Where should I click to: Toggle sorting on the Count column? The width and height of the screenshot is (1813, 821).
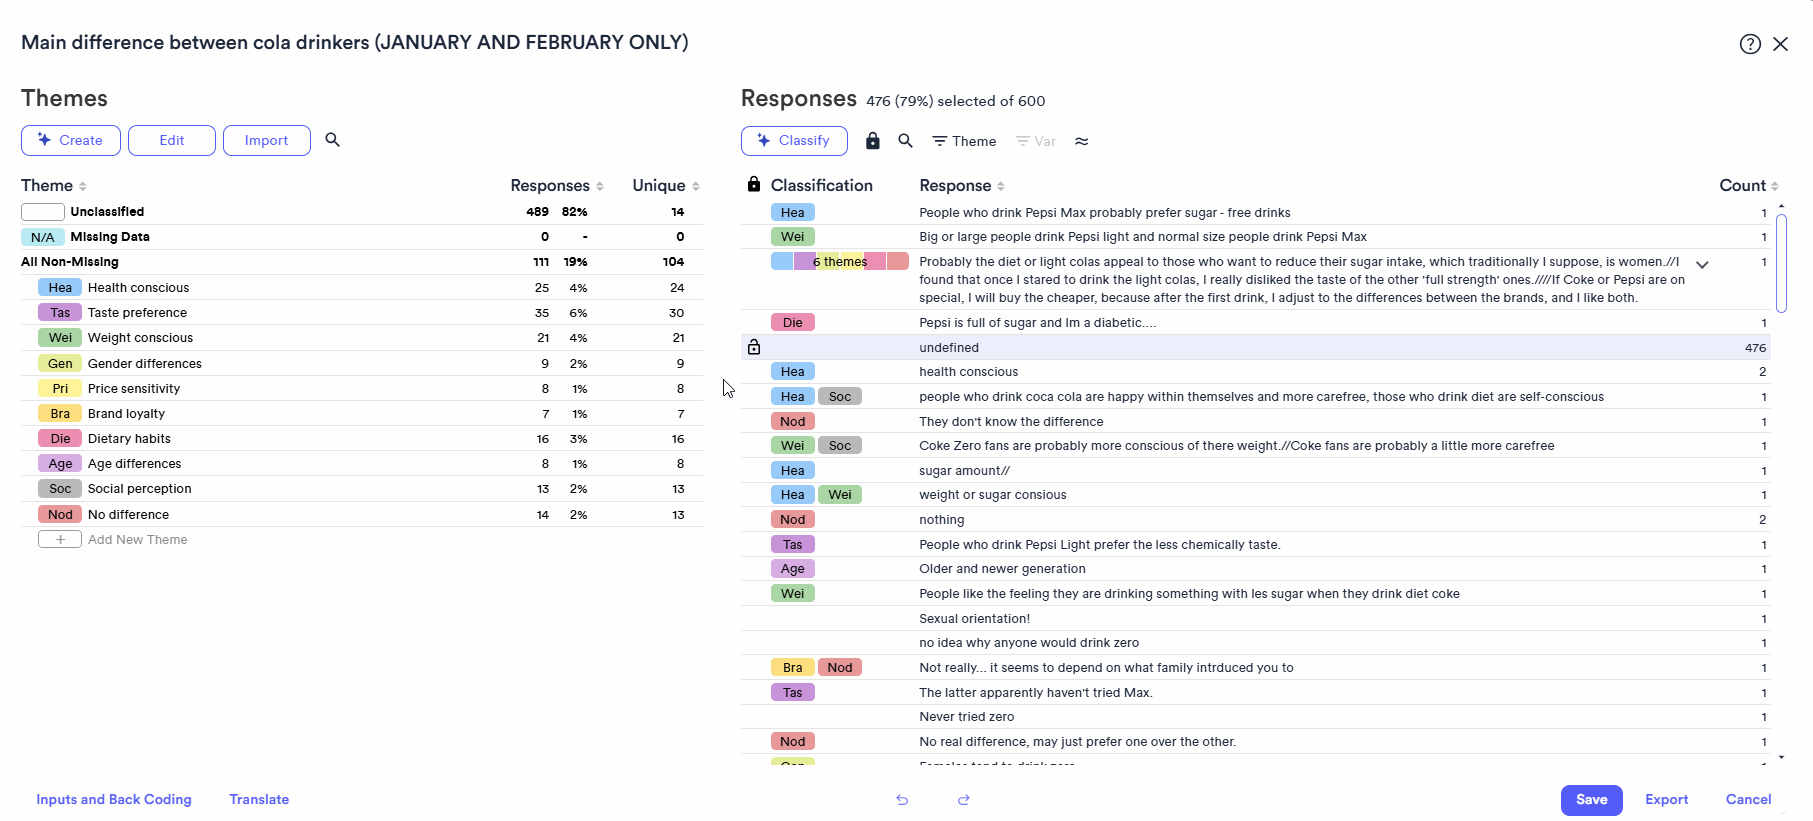pos(1776,185)
